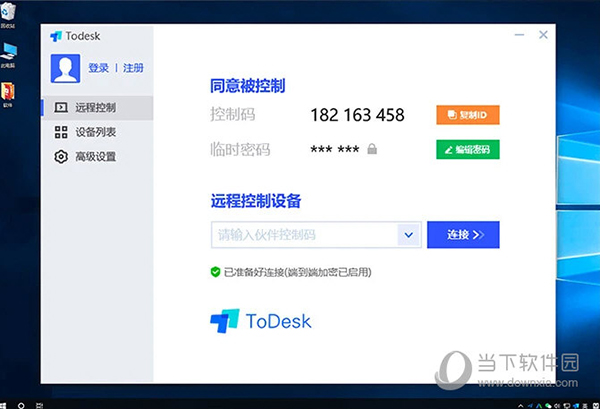Viewport: 600px width, 409px height.
Task: Click the 远程控制设备 heading
Action: tap(256, 201)
